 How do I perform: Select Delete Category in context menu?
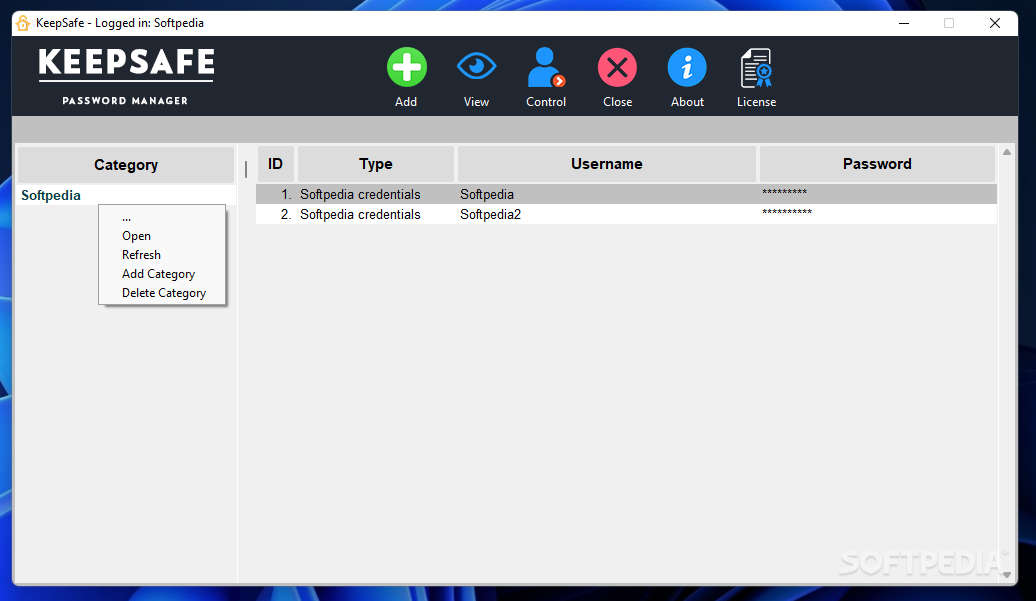(164, 293)
